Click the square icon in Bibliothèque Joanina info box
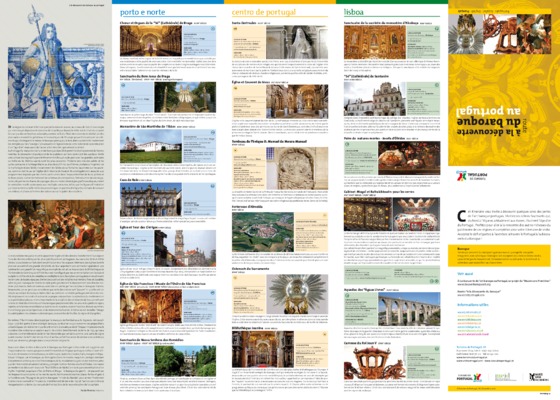560x400 pixels. coord(325,335)
